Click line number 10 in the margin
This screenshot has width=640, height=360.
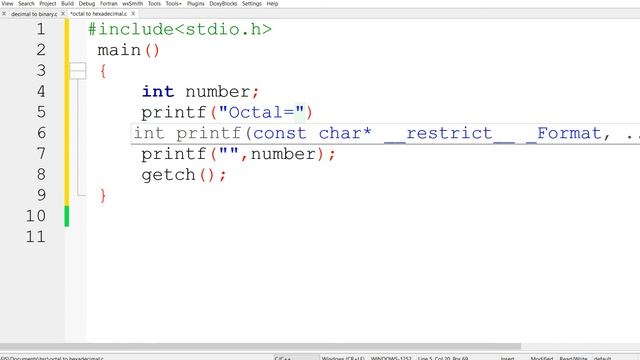tap(36, 216)
